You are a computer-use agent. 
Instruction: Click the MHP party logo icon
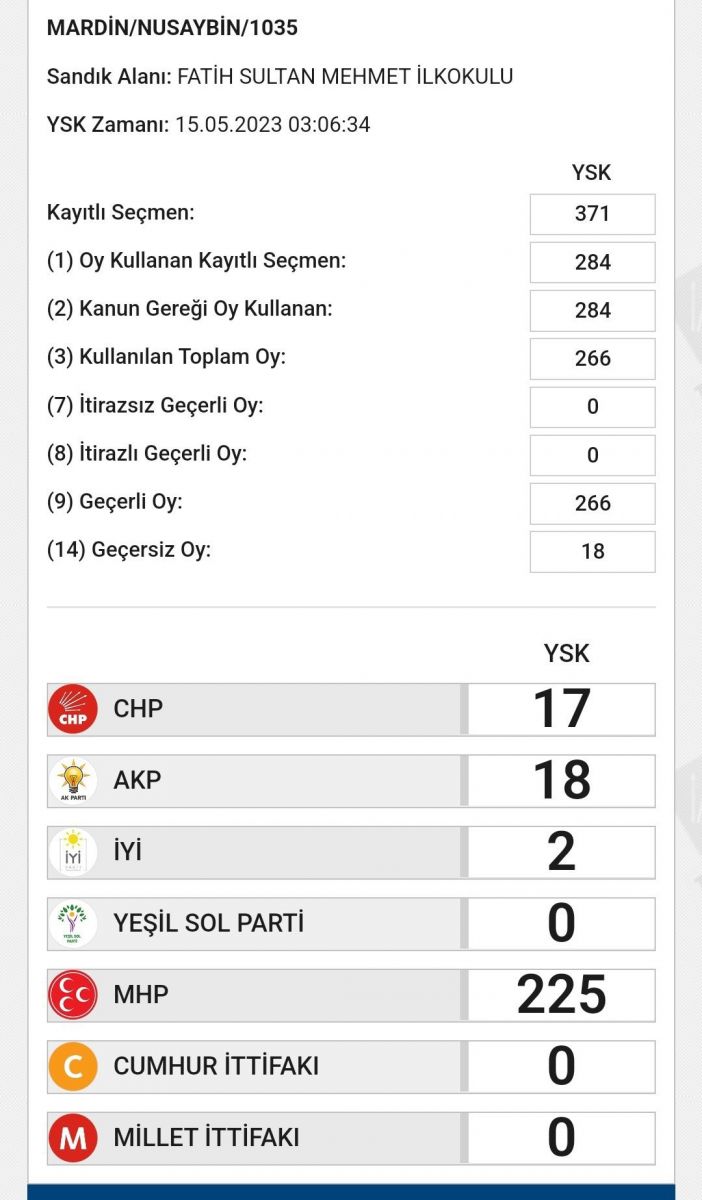tap(73, 995)
